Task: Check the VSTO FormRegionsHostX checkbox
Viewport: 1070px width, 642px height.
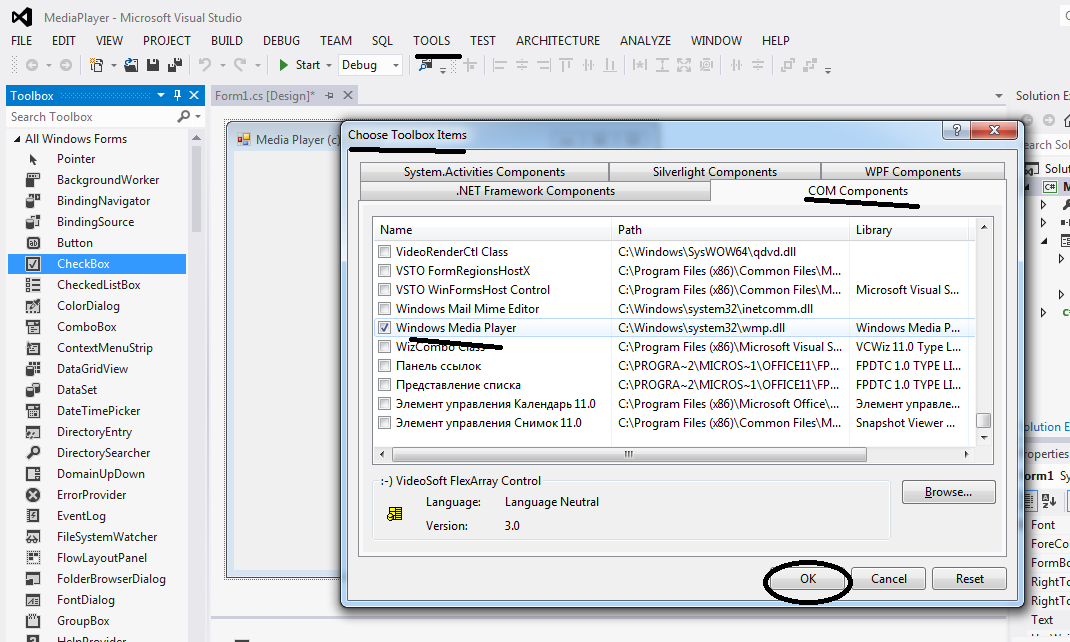Action: [x=385, y=271]
